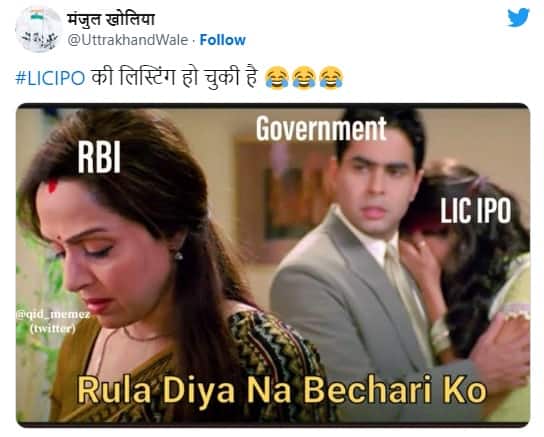Click the RBI label in the meme
This screenshot has width=544, height=437.
point(99,157)
